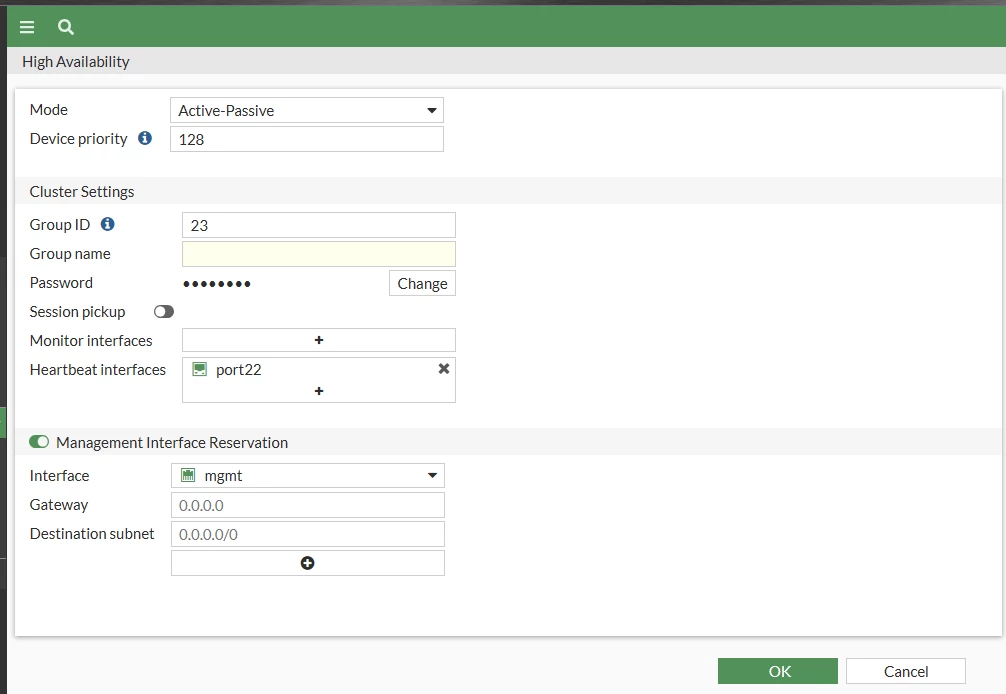This screenshot has width=1006, height=694.
Task: Click the mgmt interface icon
Action: pos(188,475)
